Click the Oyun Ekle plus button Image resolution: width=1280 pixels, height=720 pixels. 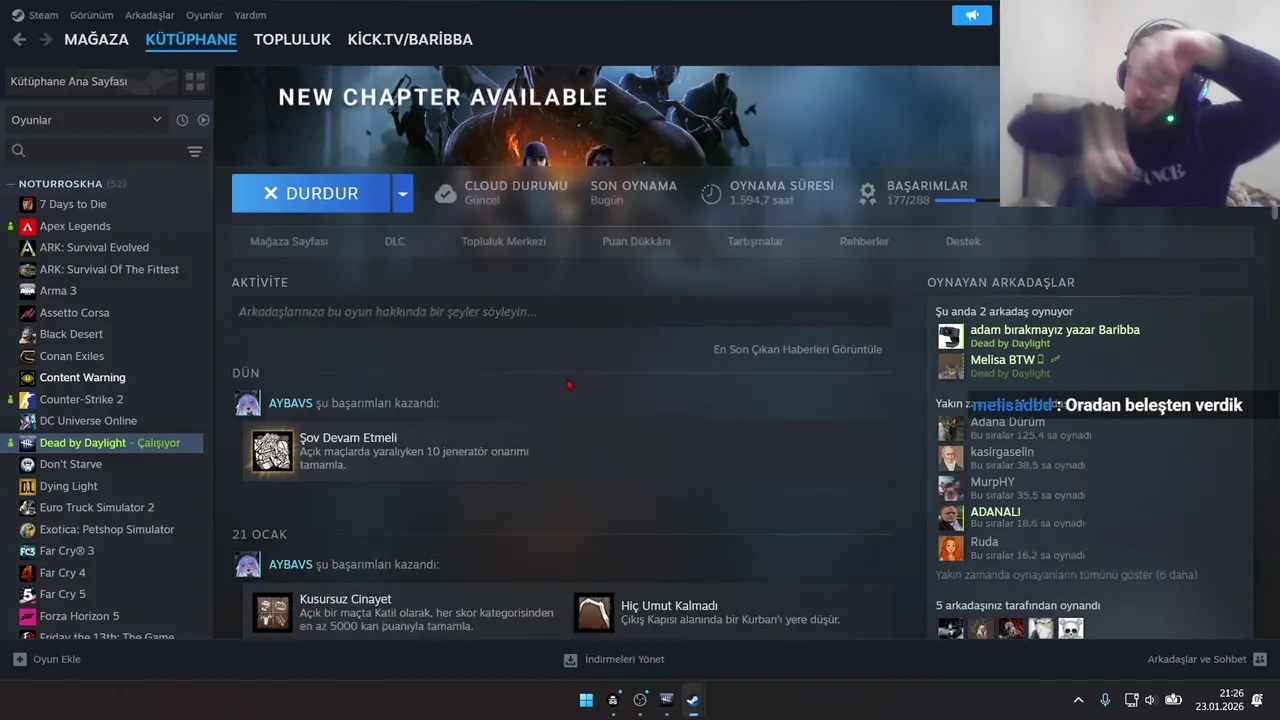(x=20, y=659)
